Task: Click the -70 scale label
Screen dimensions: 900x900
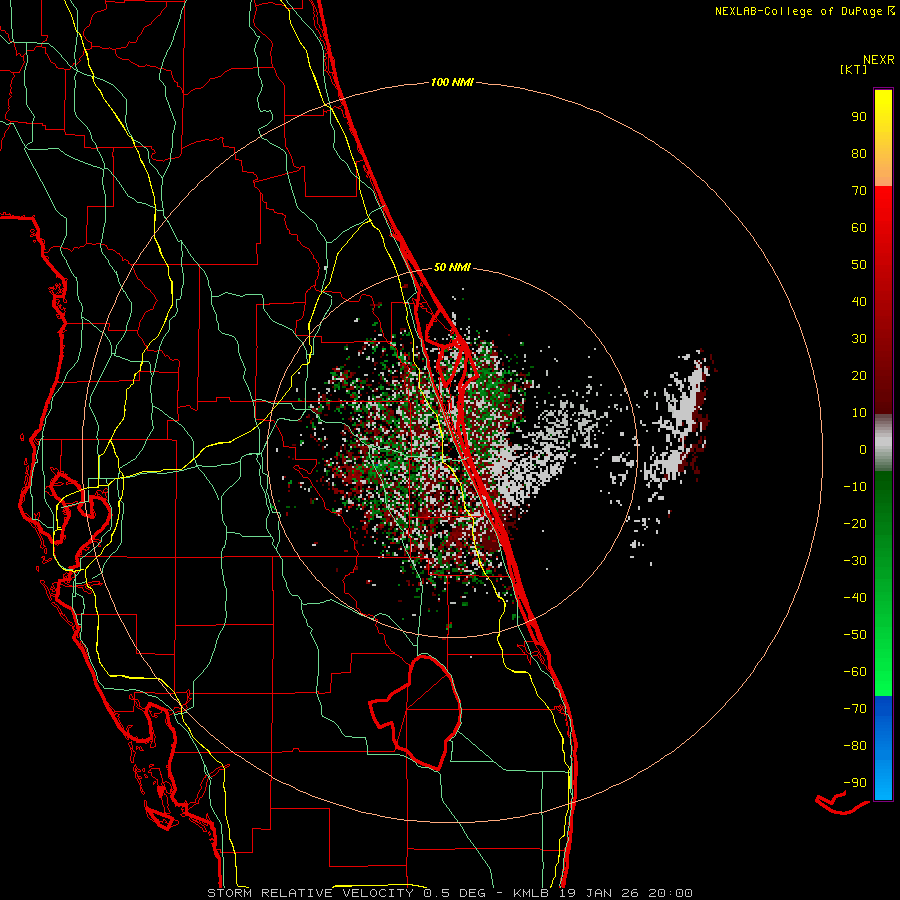Action: click(855, 709)
